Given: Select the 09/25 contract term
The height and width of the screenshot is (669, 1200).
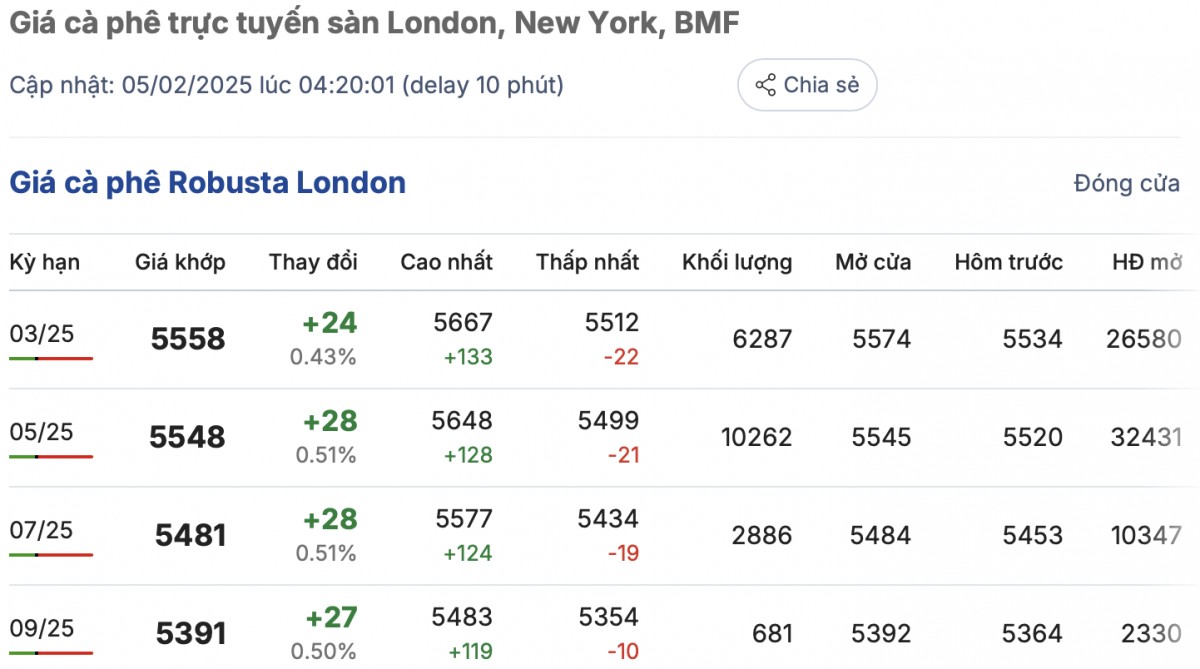Looking at the screenshot, I should 42,628.
